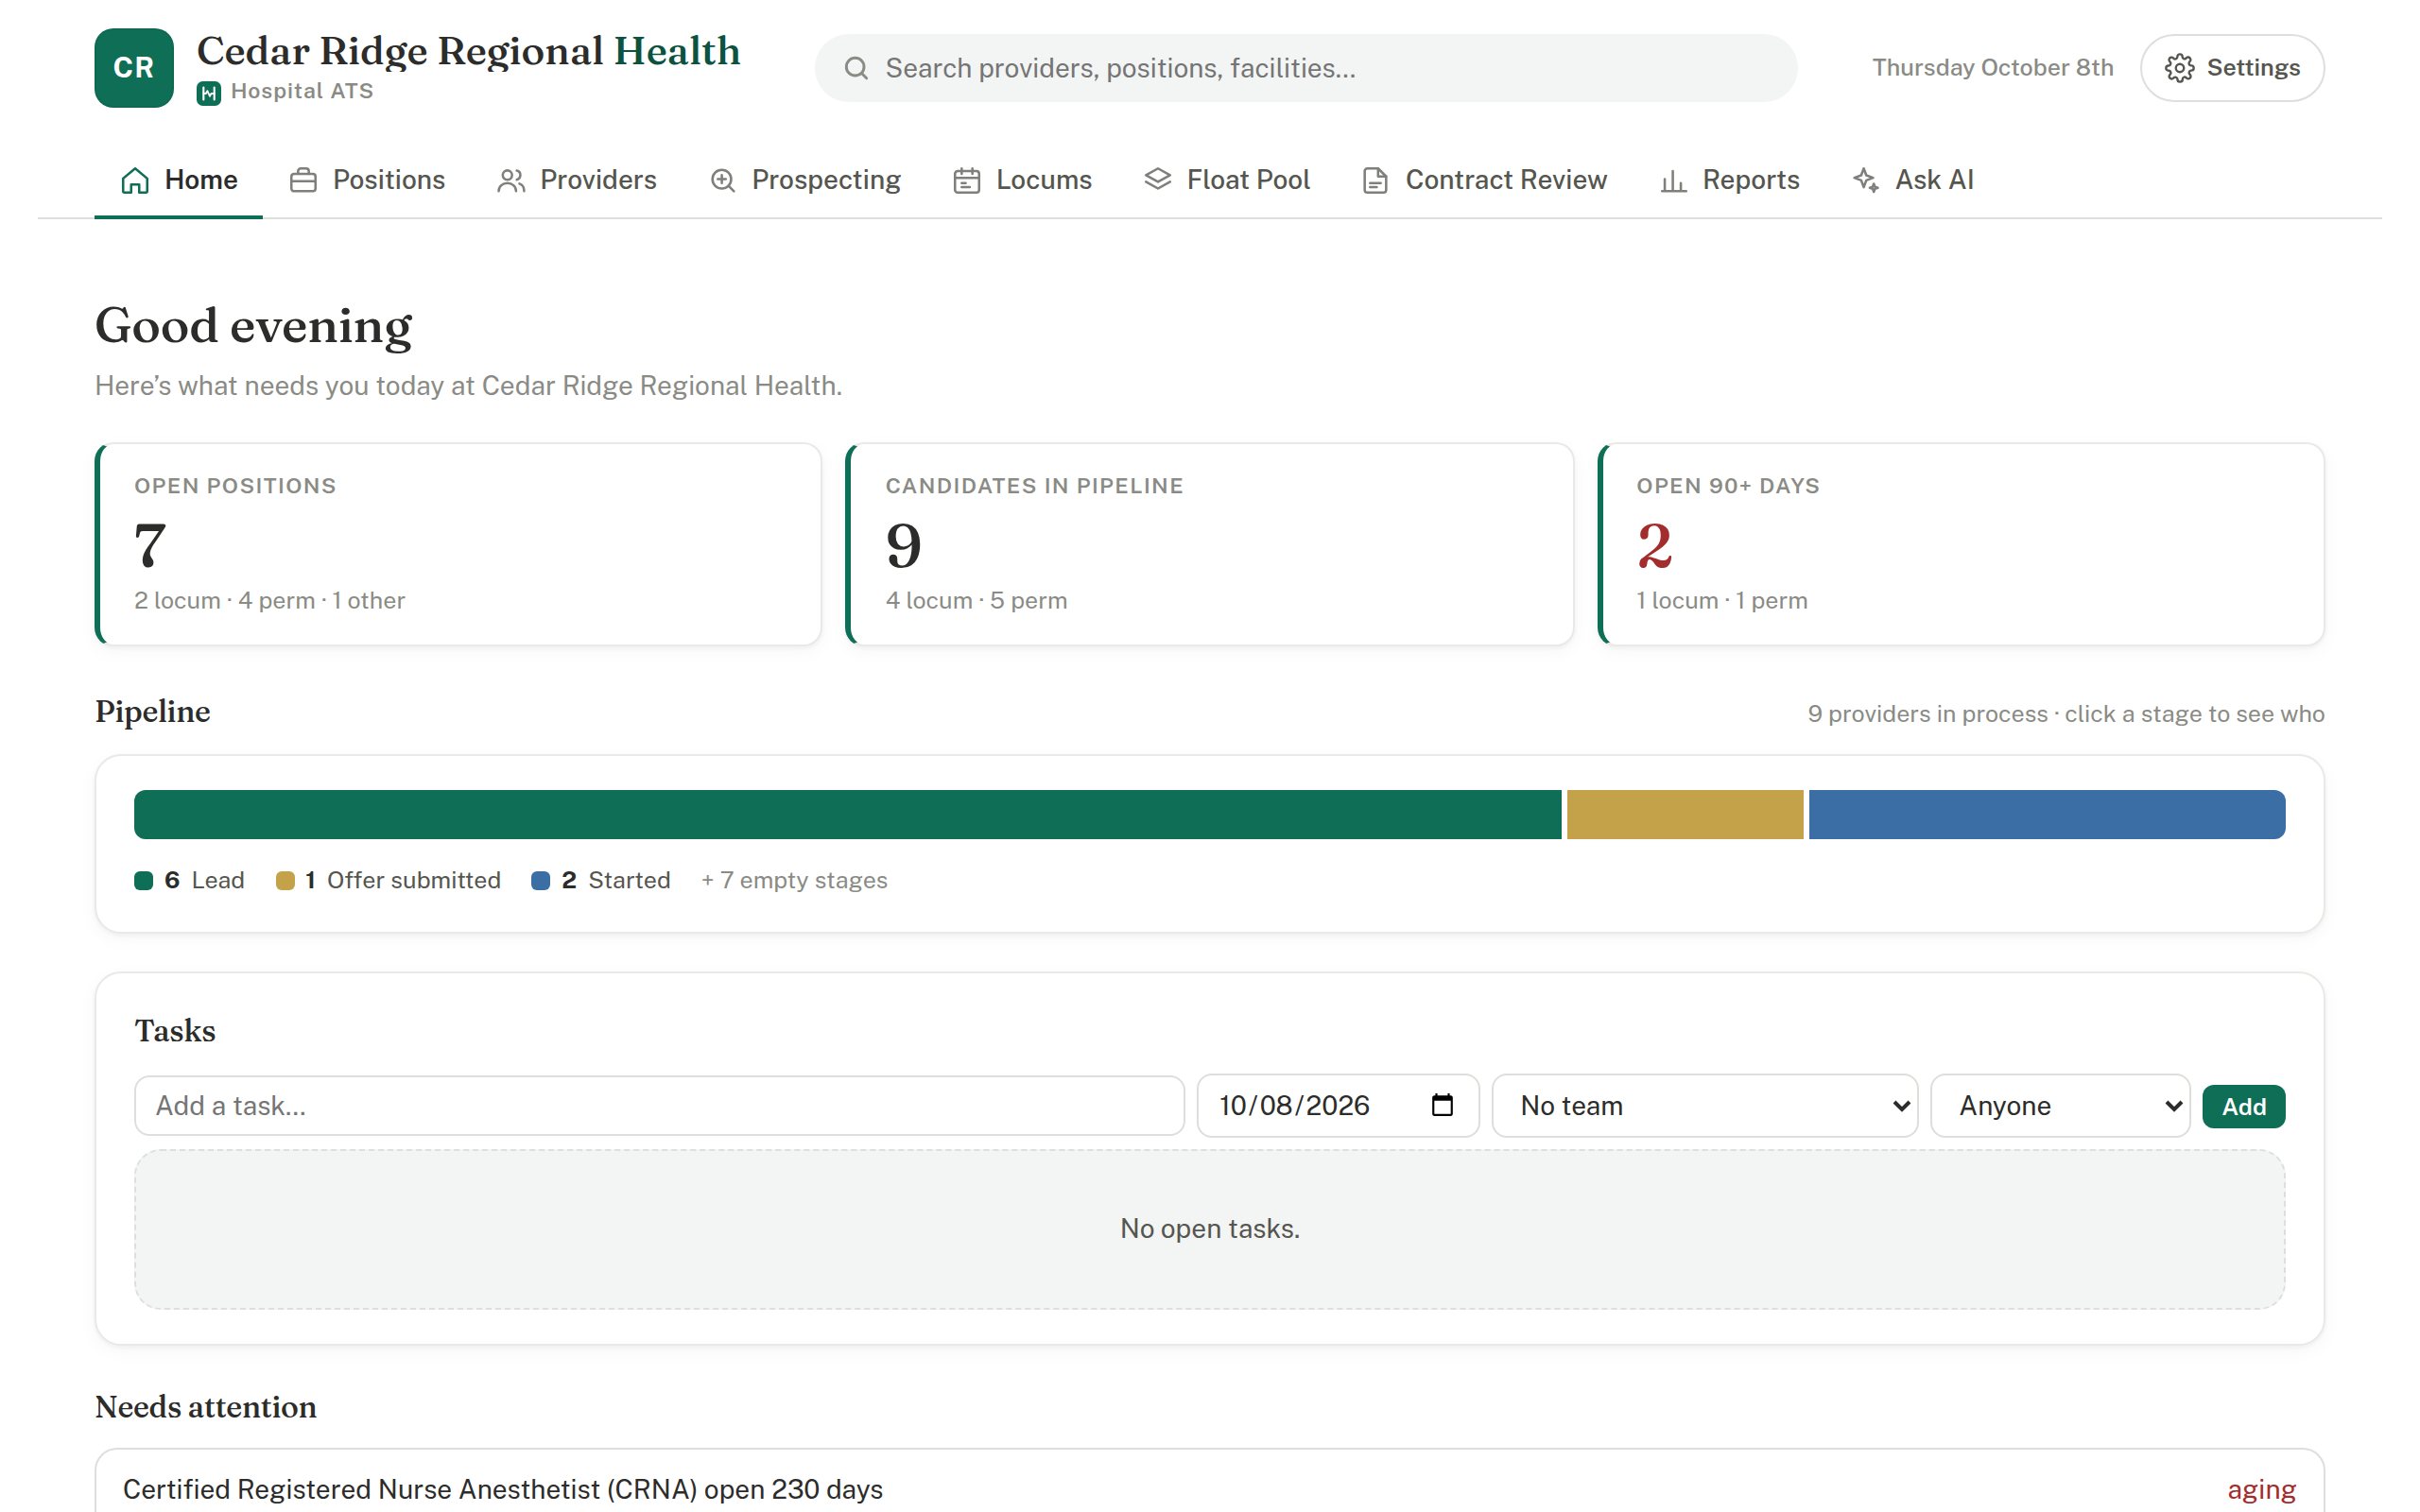Navigate to the Locums tab
The height and width of the screenshot is (1512, 2420).
click(x=1022, y=180)
